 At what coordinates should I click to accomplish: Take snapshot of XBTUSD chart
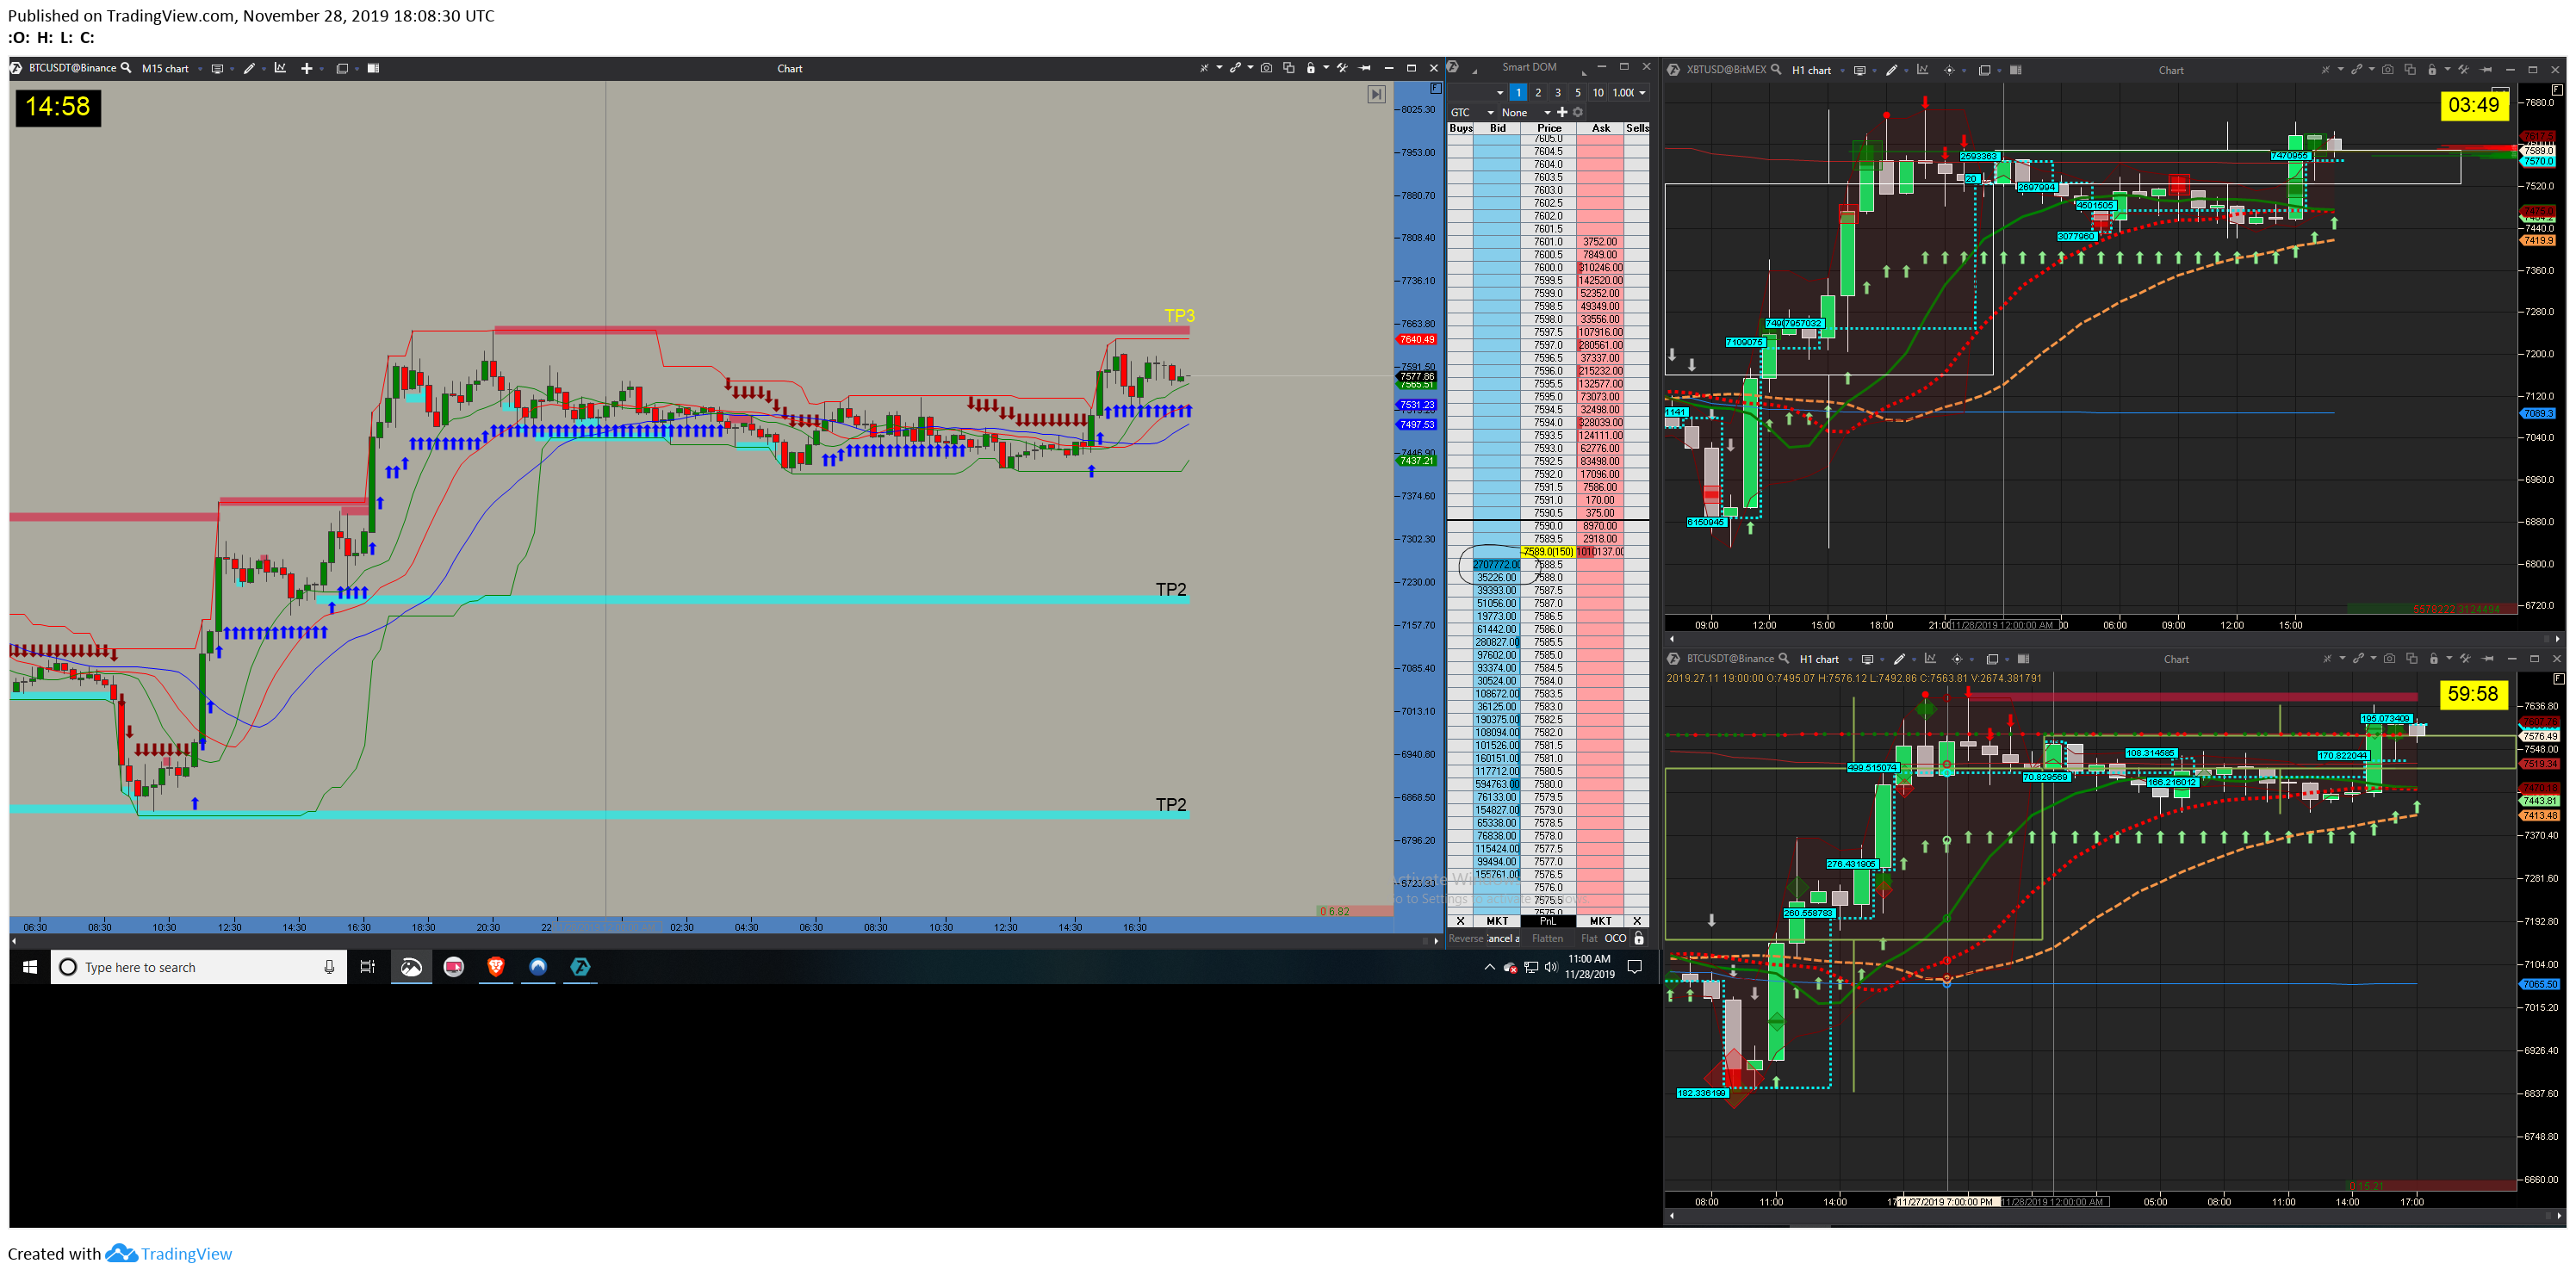click(x=2388, y=70)
